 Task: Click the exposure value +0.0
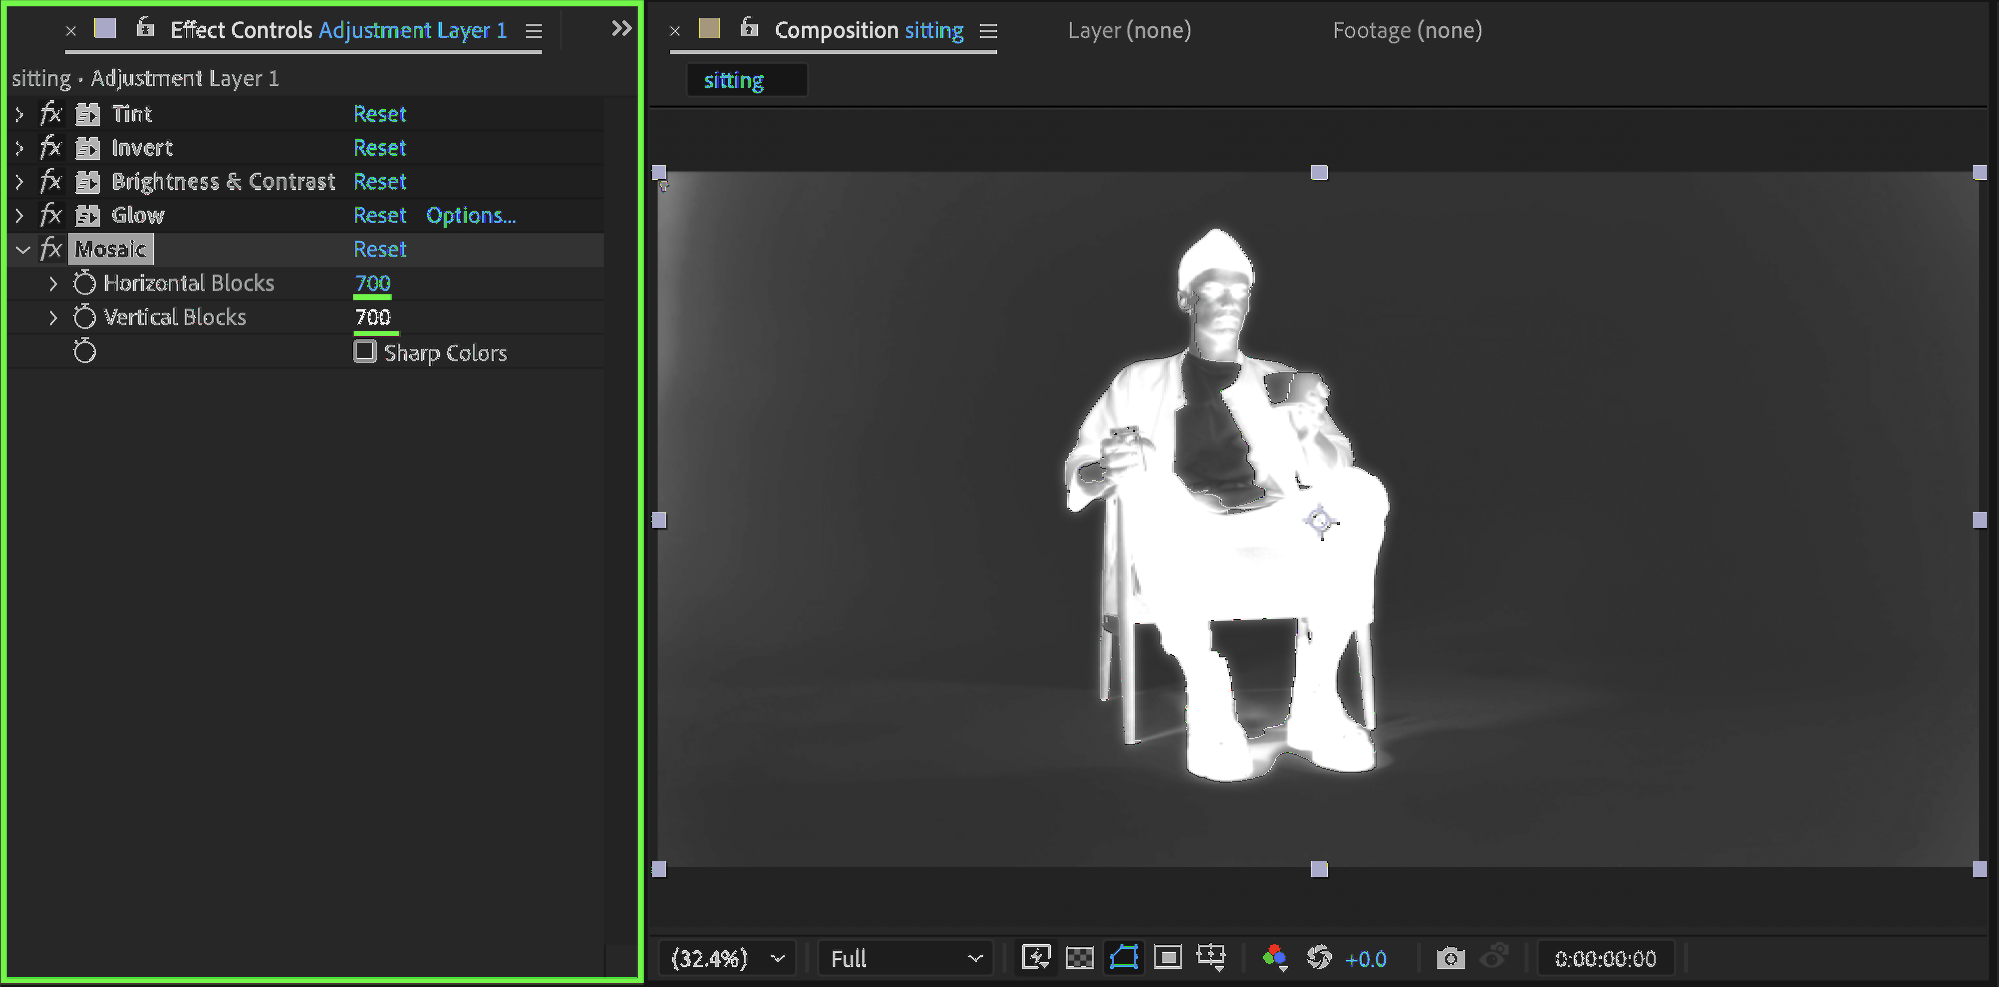coord(1366,960)
